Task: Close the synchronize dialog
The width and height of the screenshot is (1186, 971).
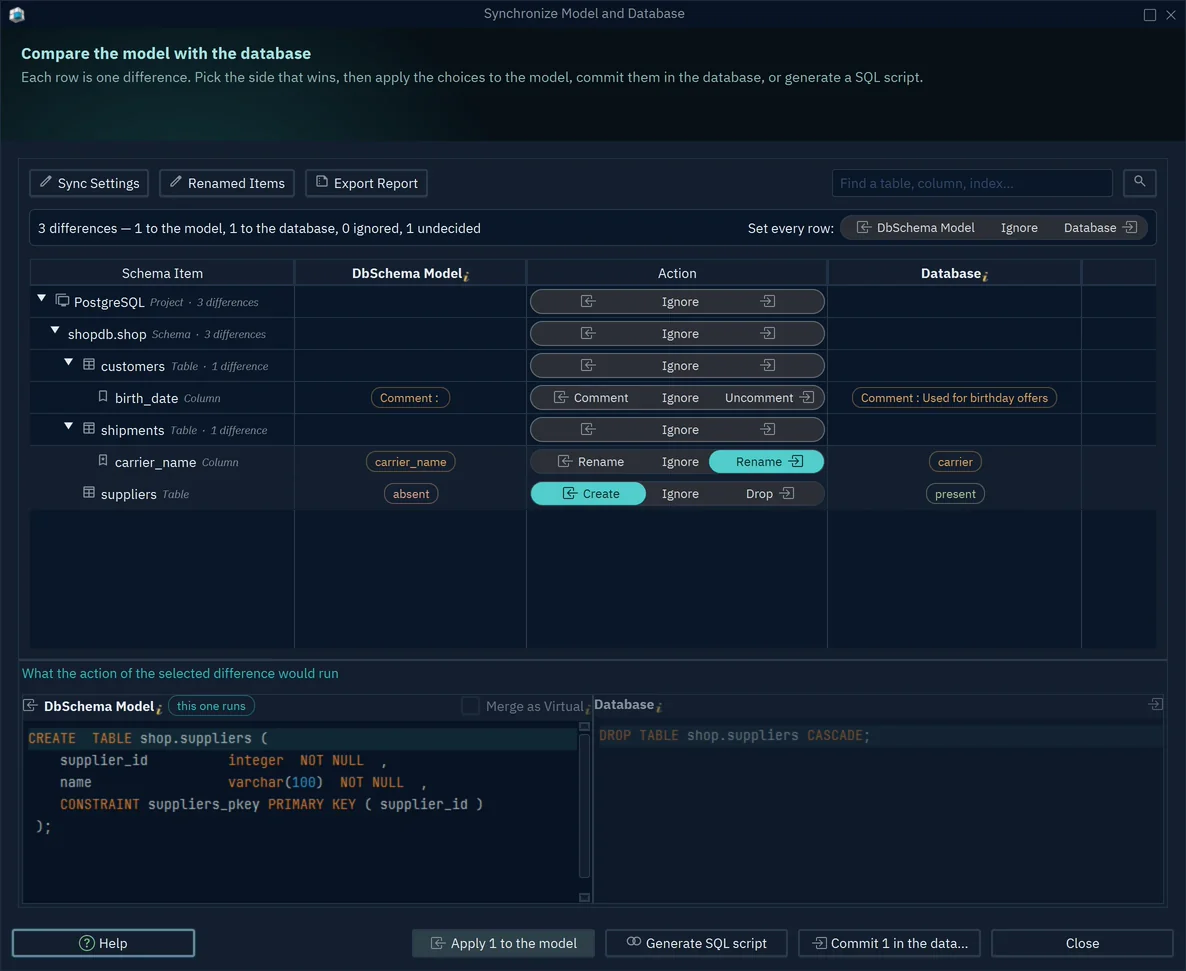Action: [x=1082, y=943]
